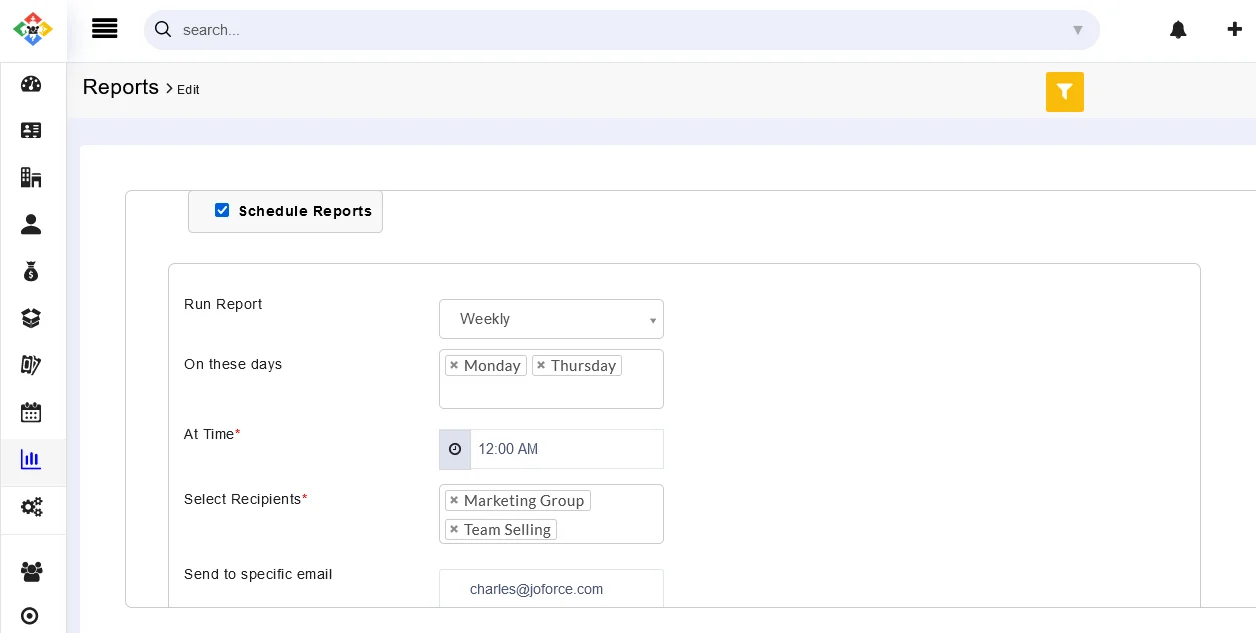Select the Edit breadcrumb item
The height and width of the screenshot is (633, 1256).
tap(188, 90)
